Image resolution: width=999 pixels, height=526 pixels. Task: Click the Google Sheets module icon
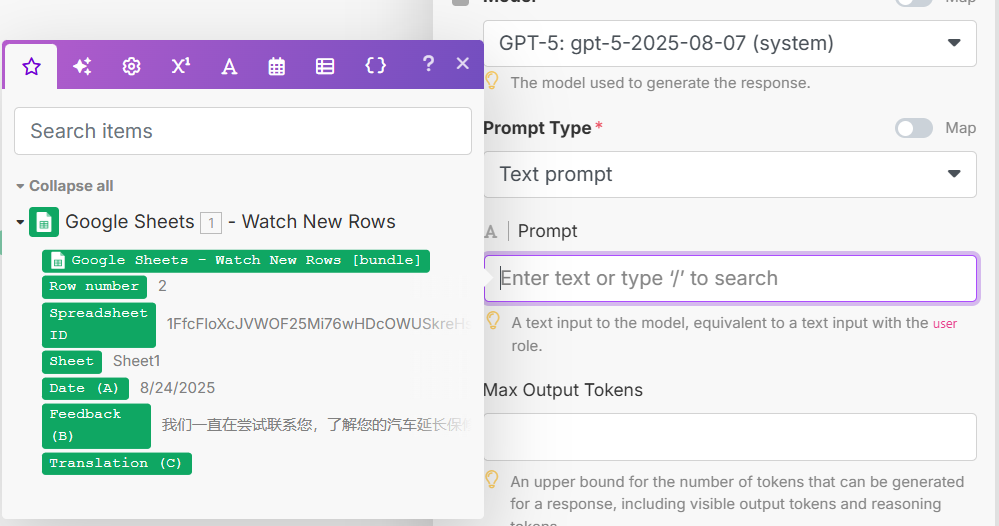pos(44,222)
